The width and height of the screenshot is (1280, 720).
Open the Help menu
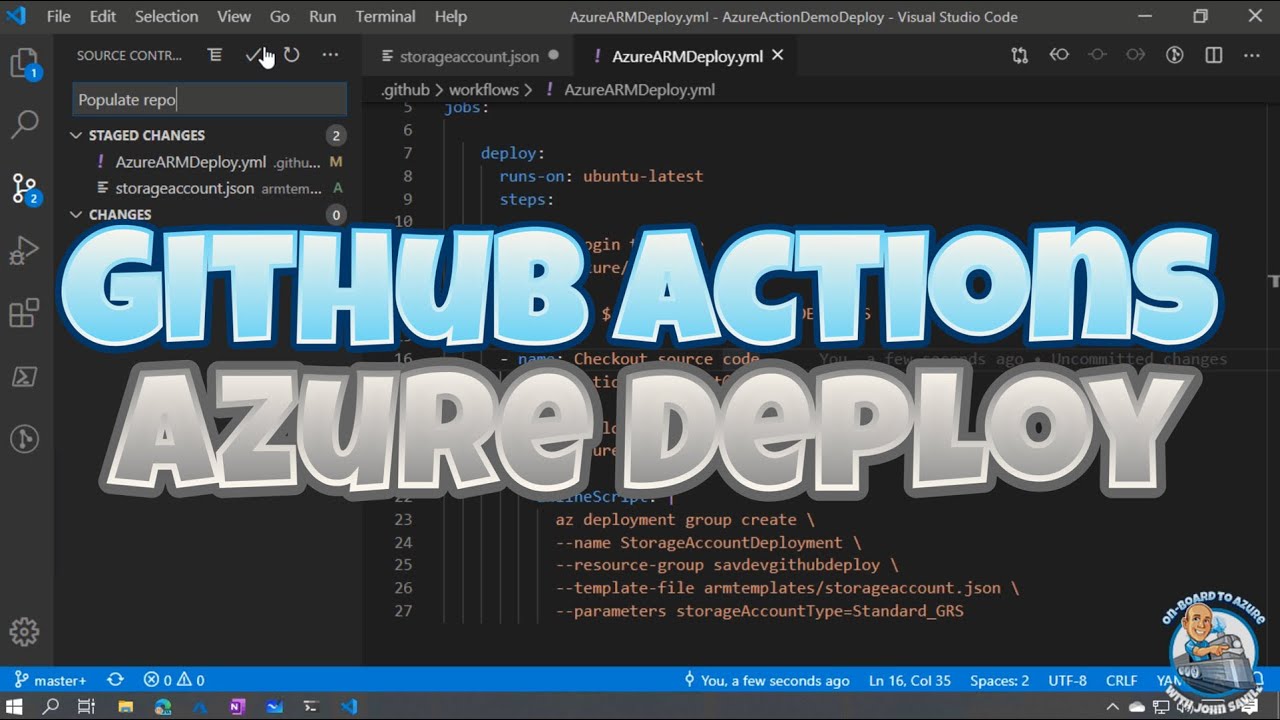pos(450,16)
